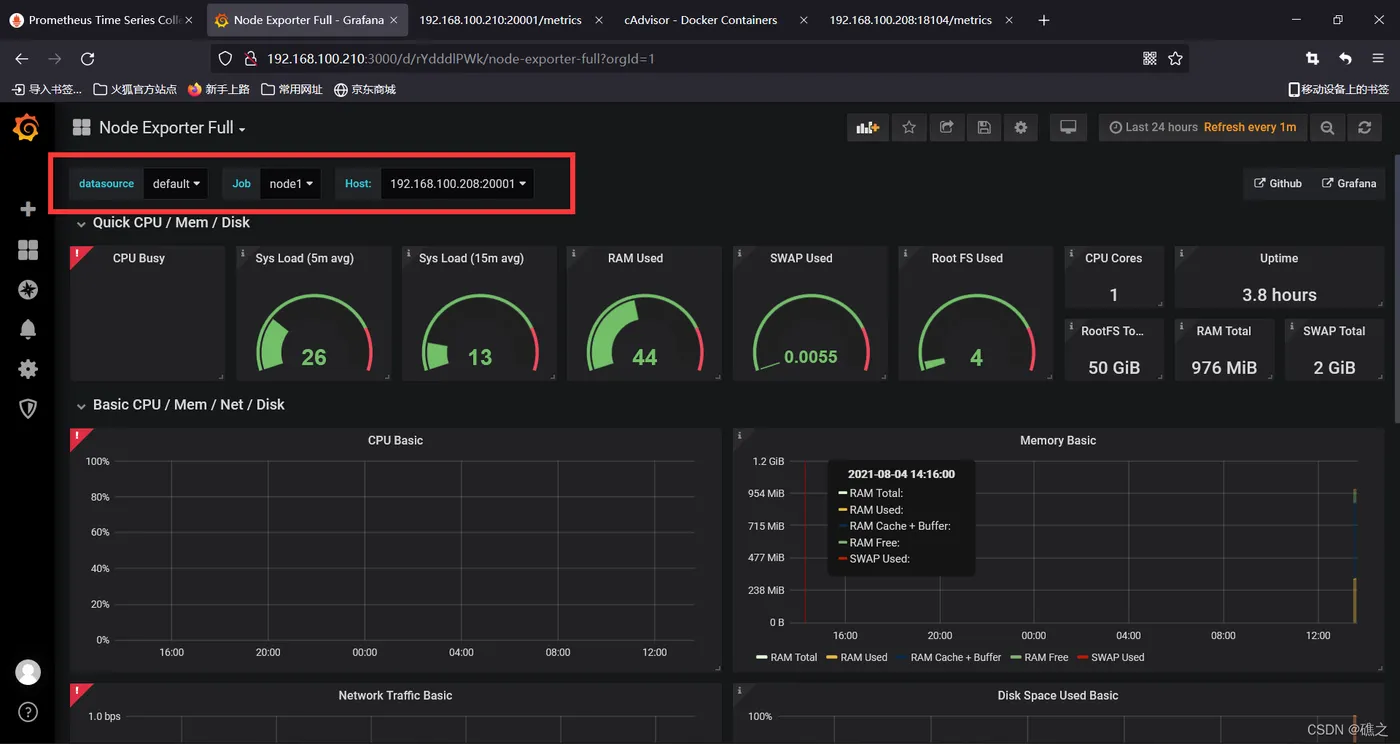1400x744 pixels.
Task: Switch to 192.168.100.208:18104/metrics tab
Action: (918, 20)
